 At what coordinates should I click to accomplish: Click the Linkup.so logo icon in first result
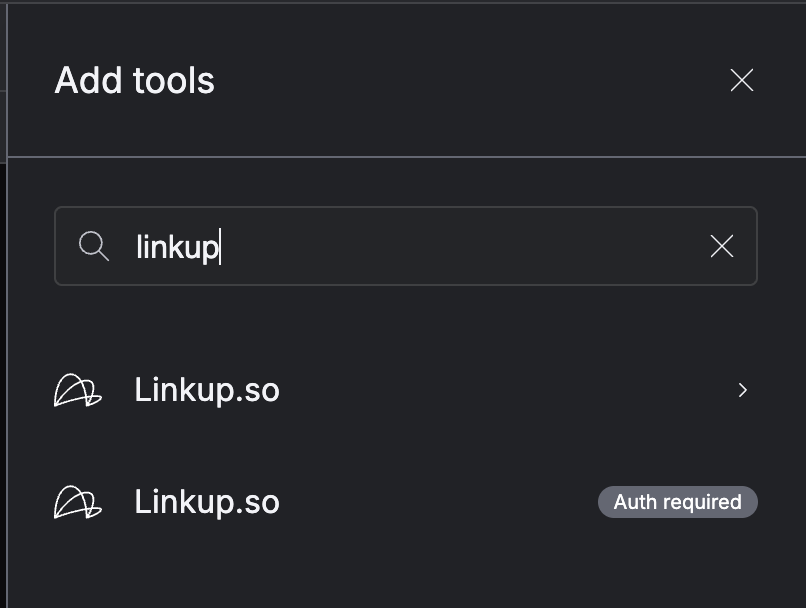coord(78,390)
